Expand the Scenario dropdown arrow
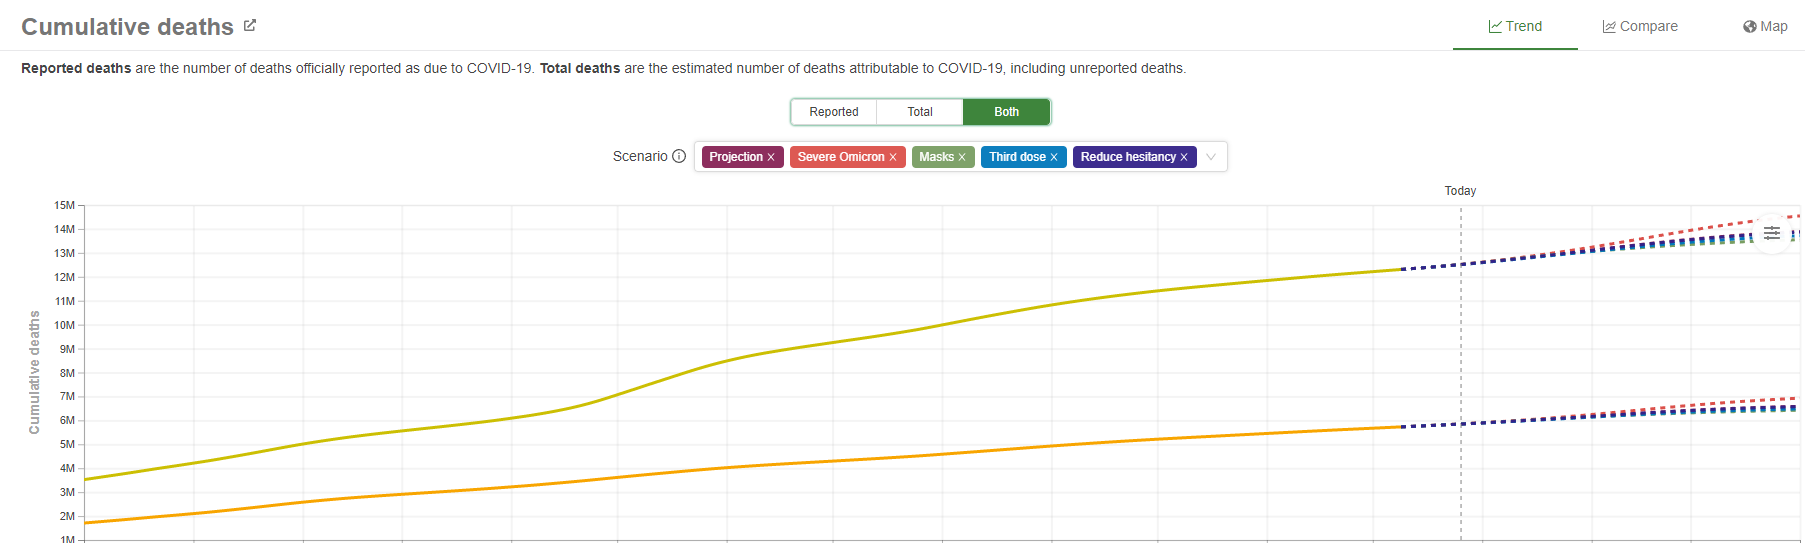Image resolution: width=1805 pixels, height=543 pixels. point(1211,157)
